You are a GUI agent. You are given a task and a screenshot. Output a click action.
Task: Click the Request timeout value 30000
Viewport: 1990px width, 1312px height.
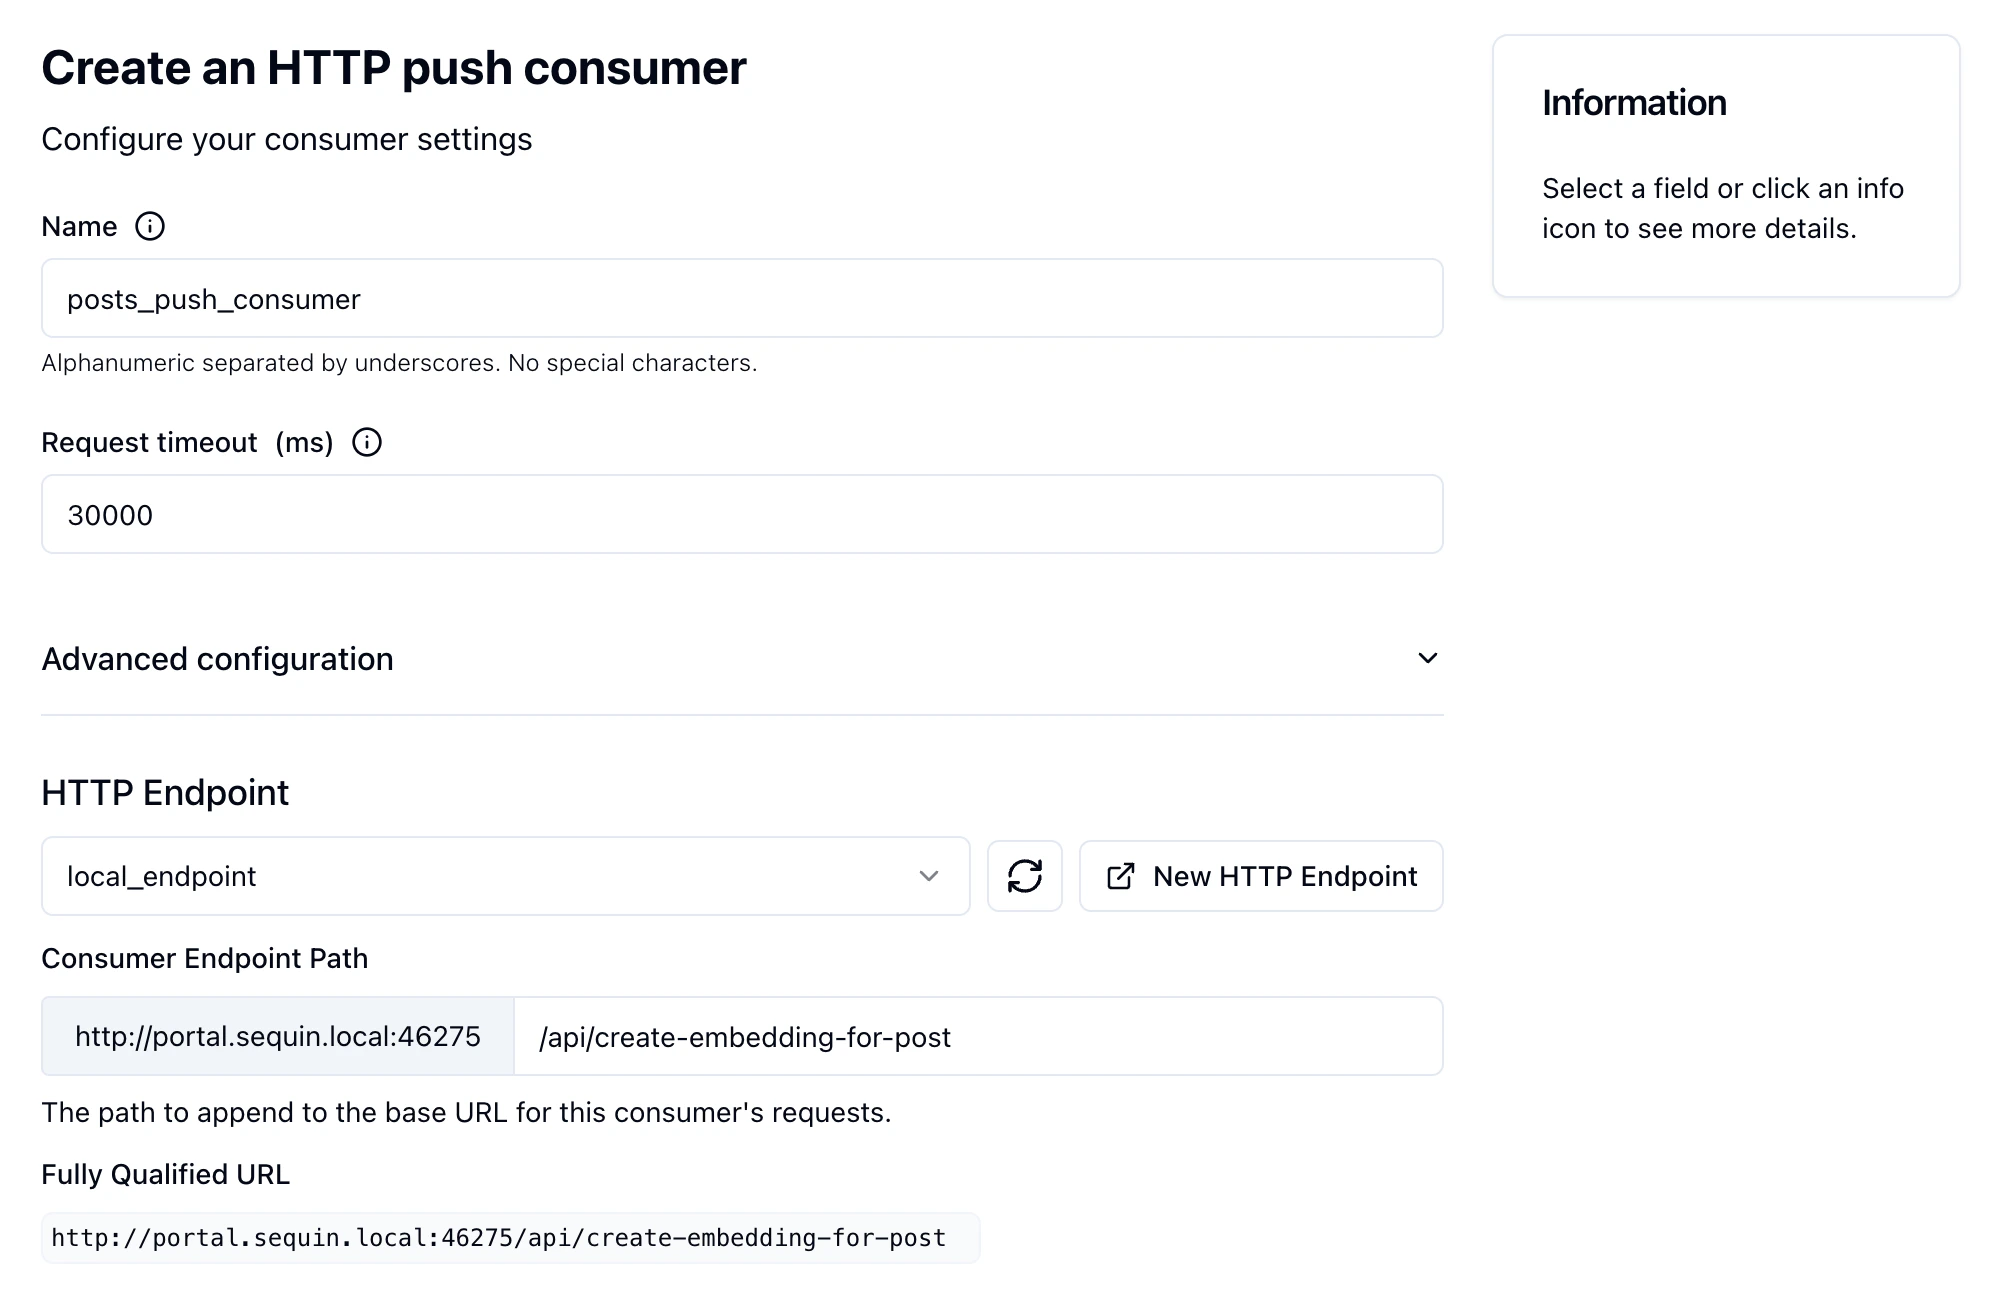[x=741, y=514]
